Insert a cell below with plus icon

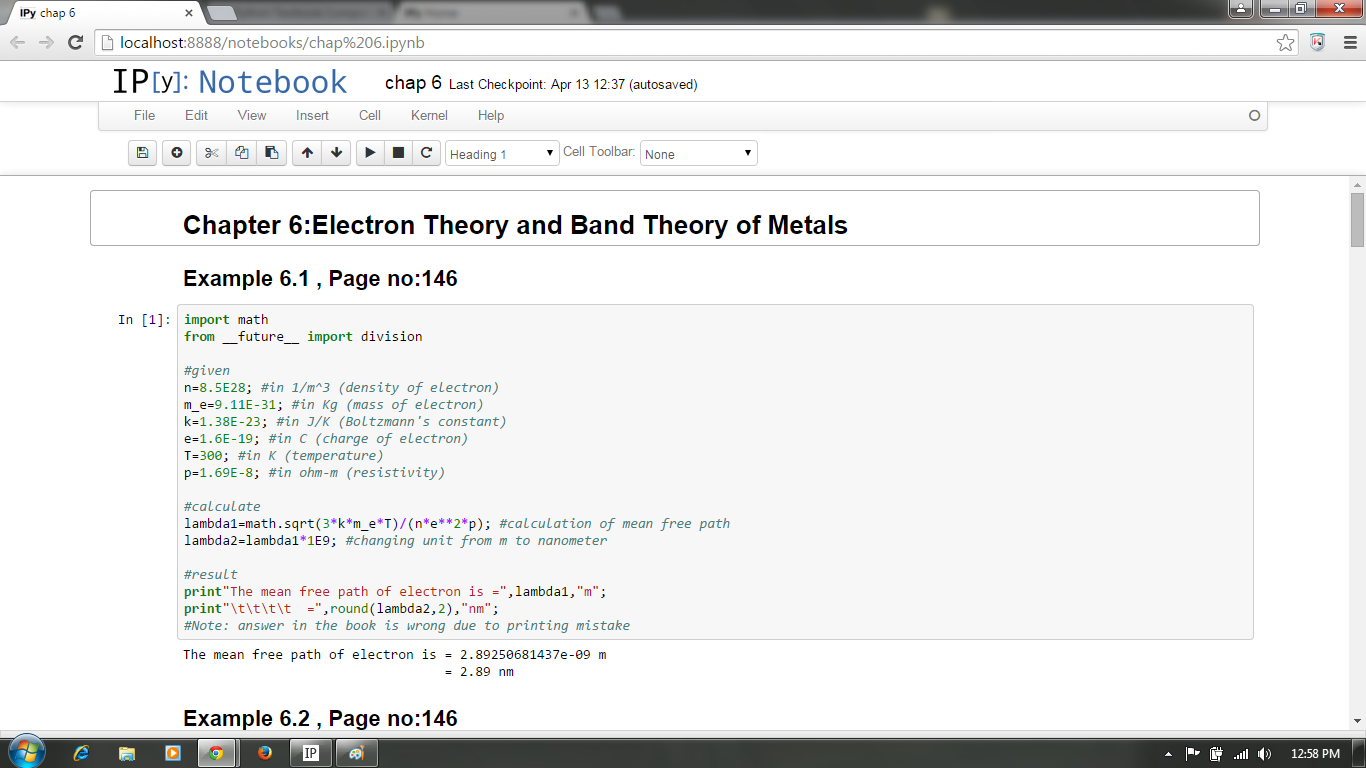click(x=177, y=153)
